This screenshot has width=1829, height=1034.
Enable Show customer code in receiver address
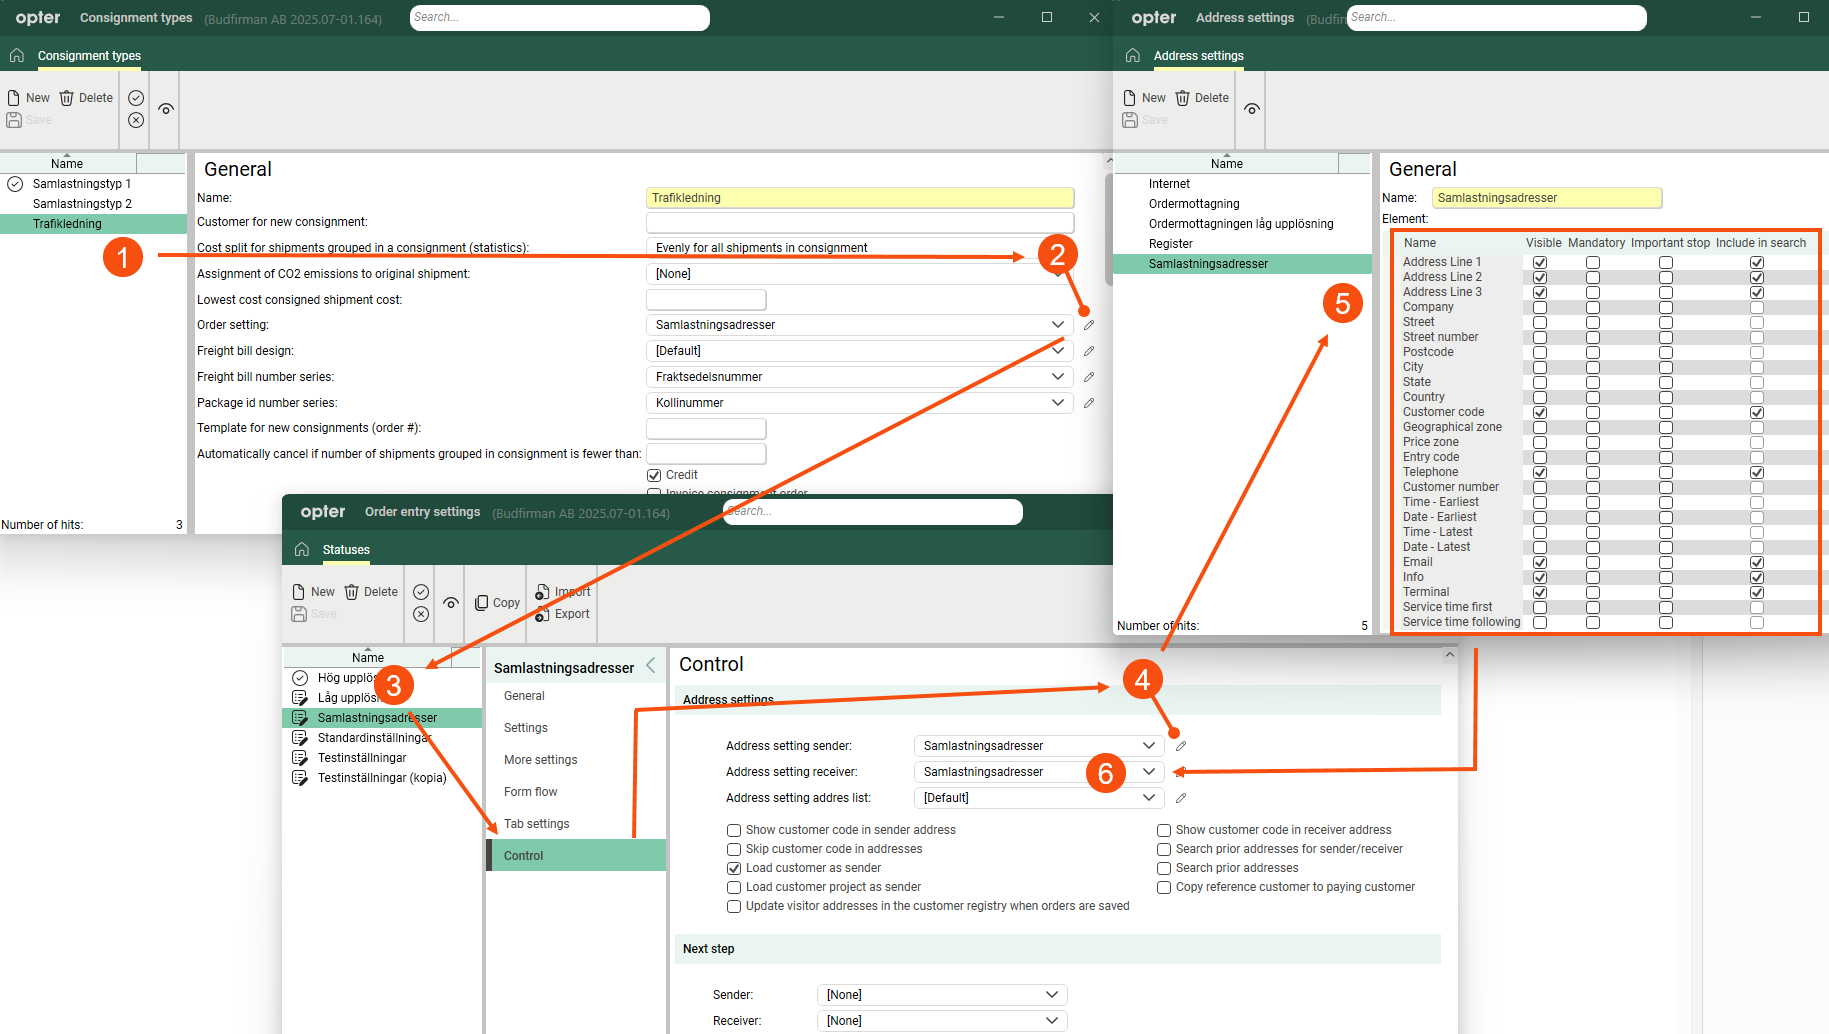1164,830
